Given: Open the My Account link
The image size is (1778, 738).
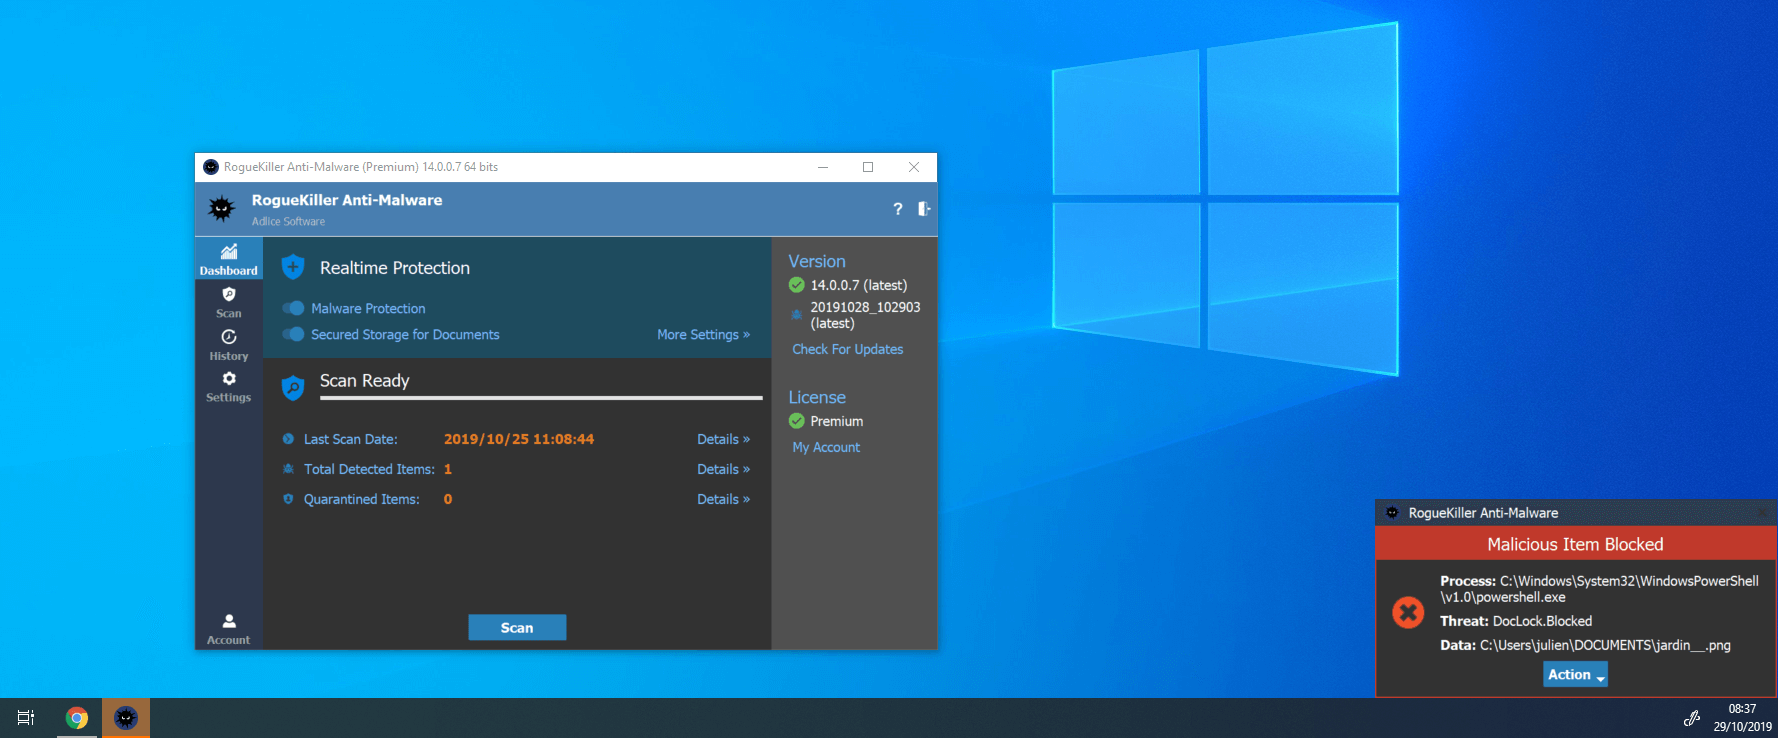Looking at the screenshot, I should tap(826, 447).
